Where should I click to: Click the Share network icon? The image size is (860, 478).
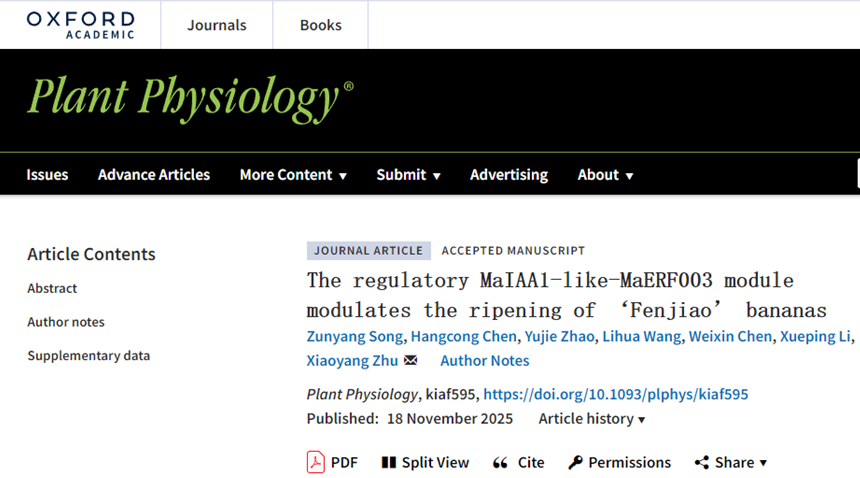coord(702,462)
